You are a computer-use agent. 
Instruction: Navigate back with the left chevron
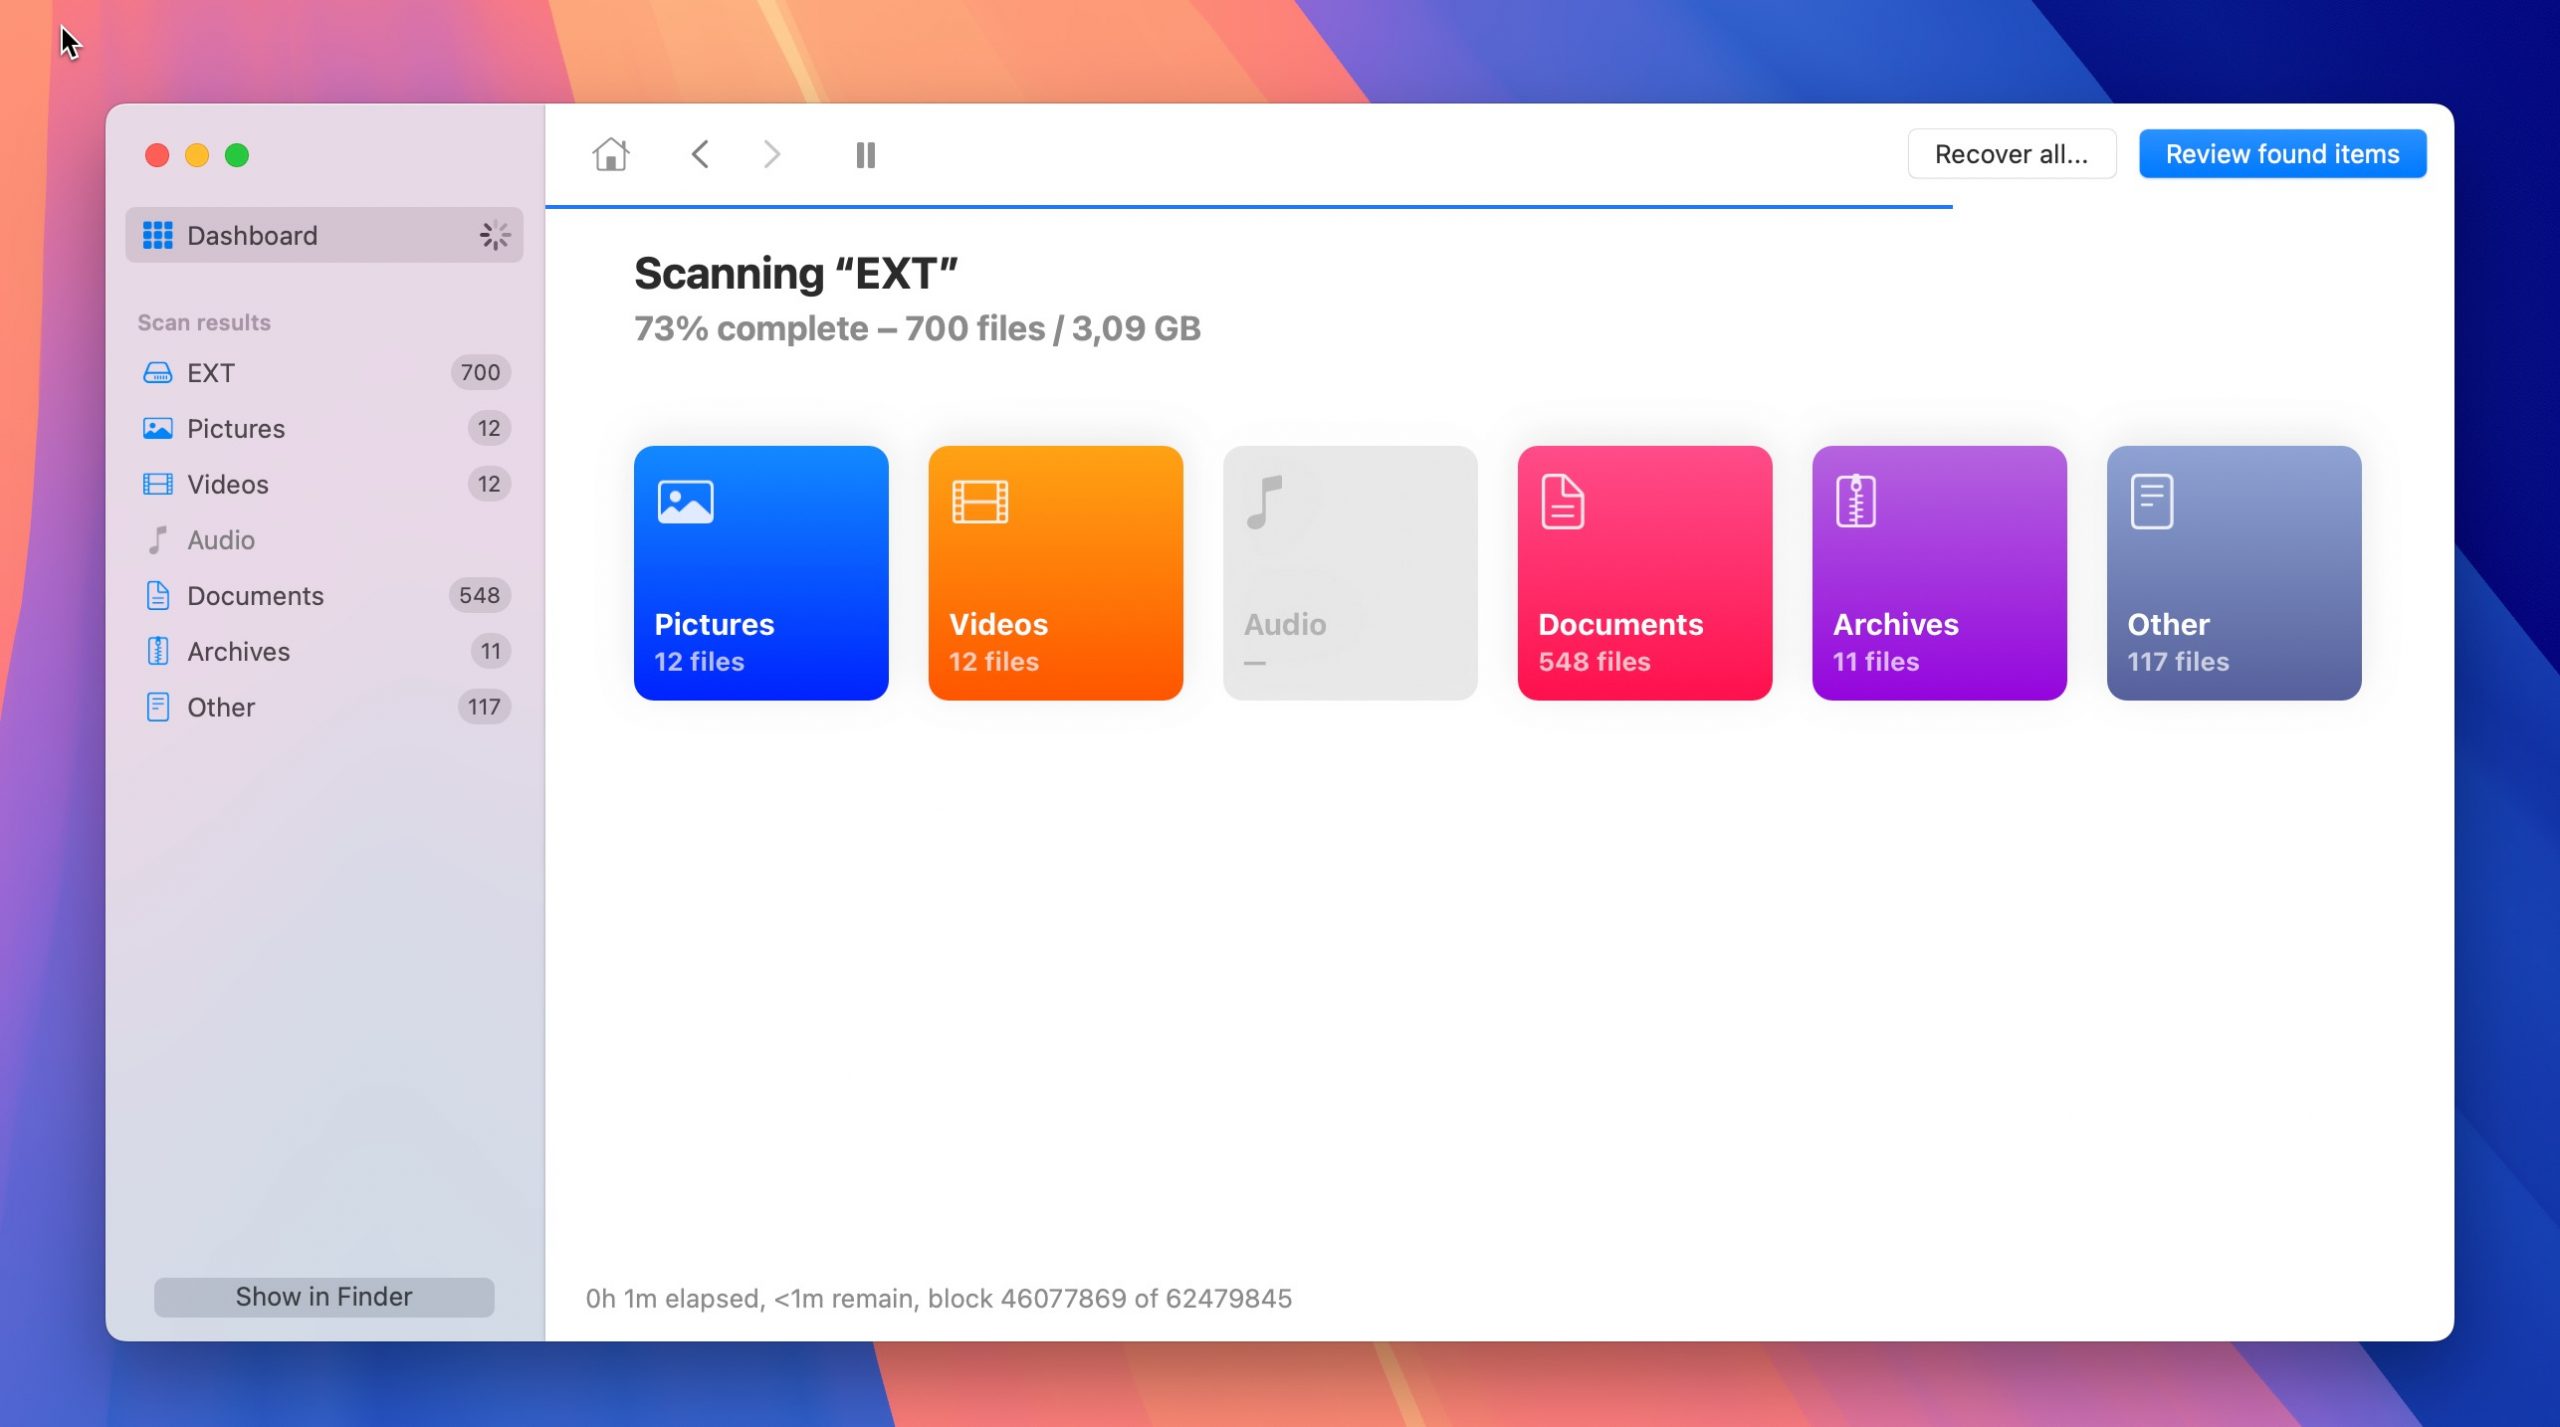click(x=700, y=155)
